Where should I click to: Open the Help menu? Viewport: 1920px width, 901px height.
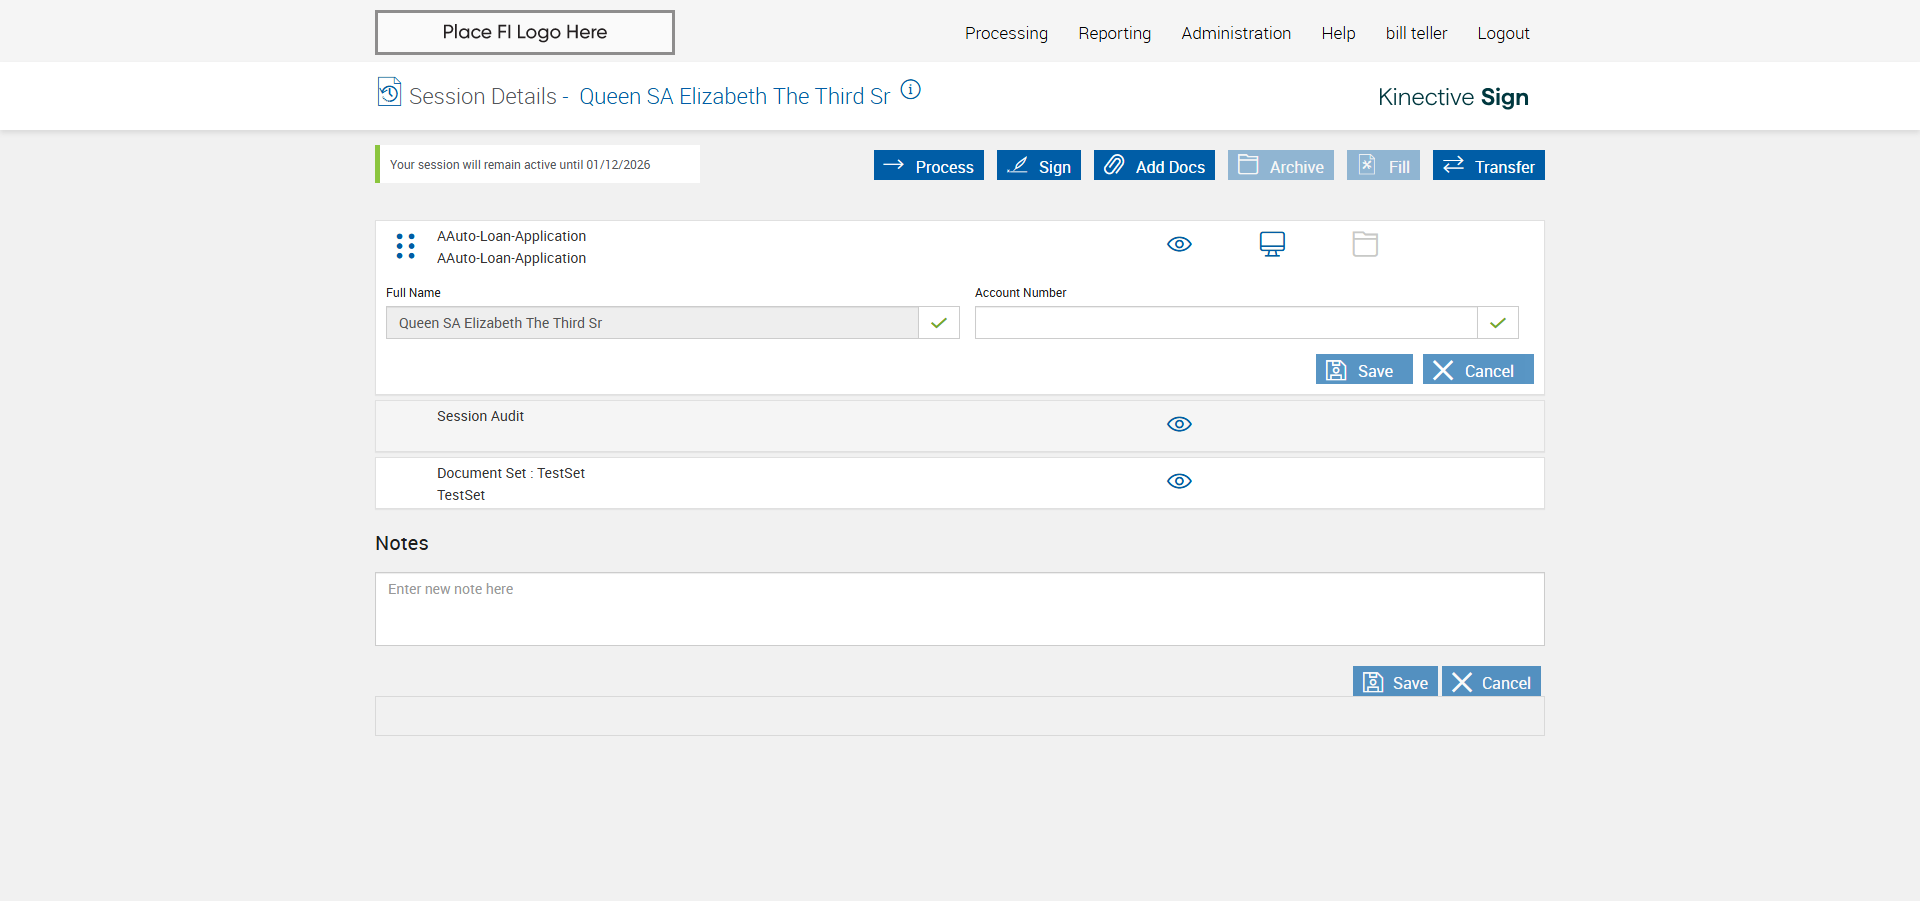tap(1338, 33)
